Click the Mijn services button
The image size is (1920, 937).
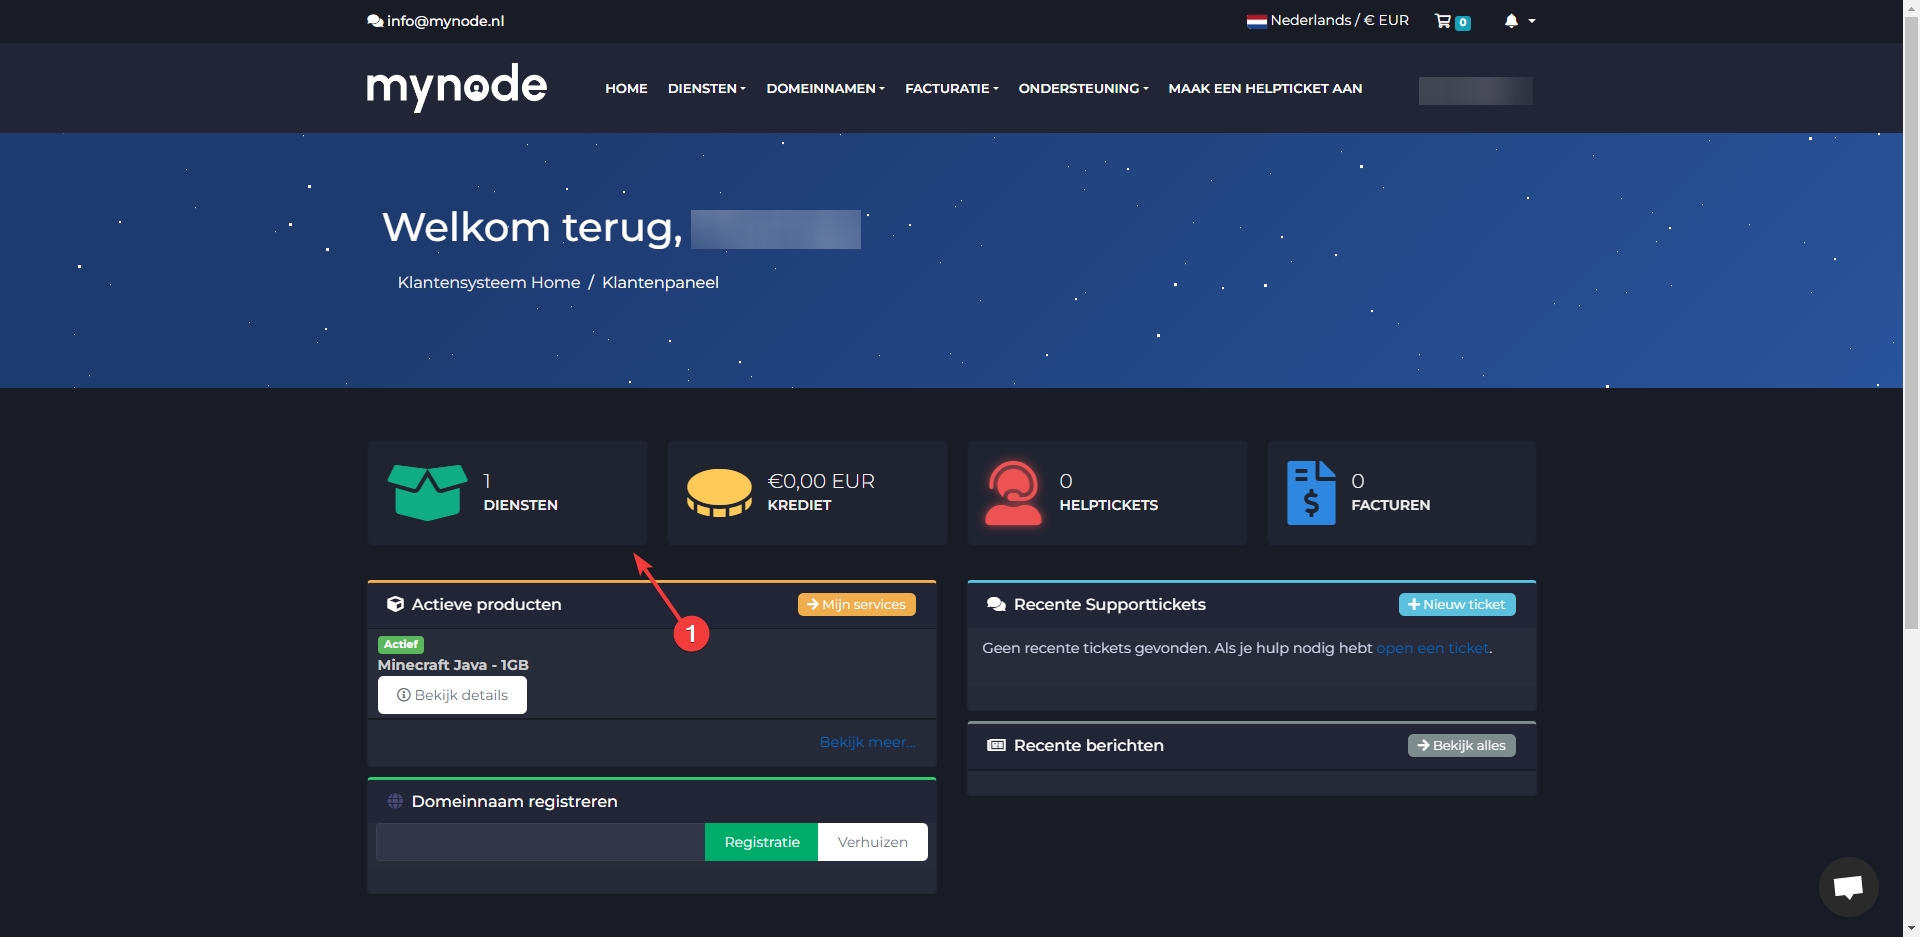pyautogui.click(x=856, y=605)
